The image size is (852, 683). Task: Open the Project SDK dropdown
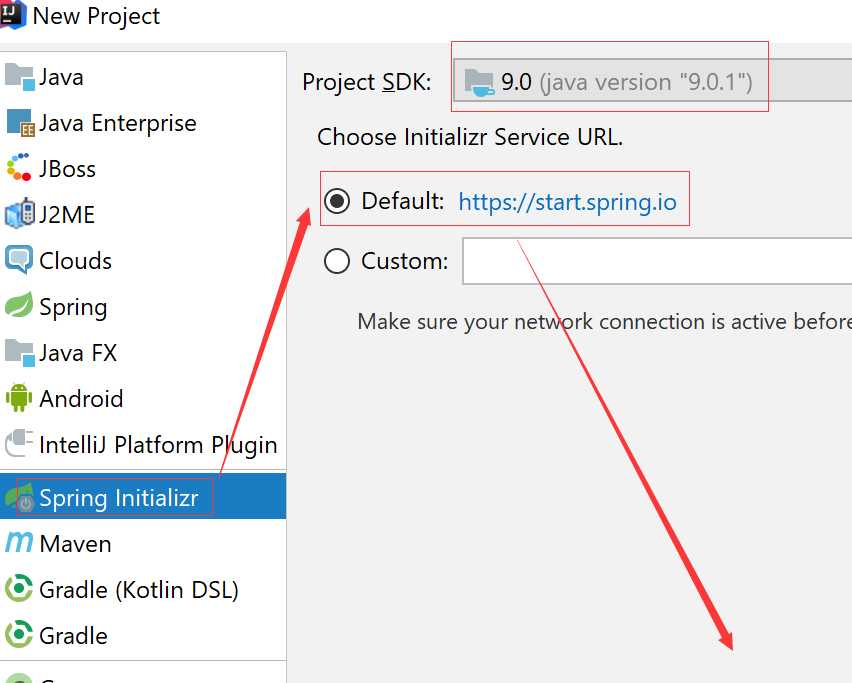(653, 80)
